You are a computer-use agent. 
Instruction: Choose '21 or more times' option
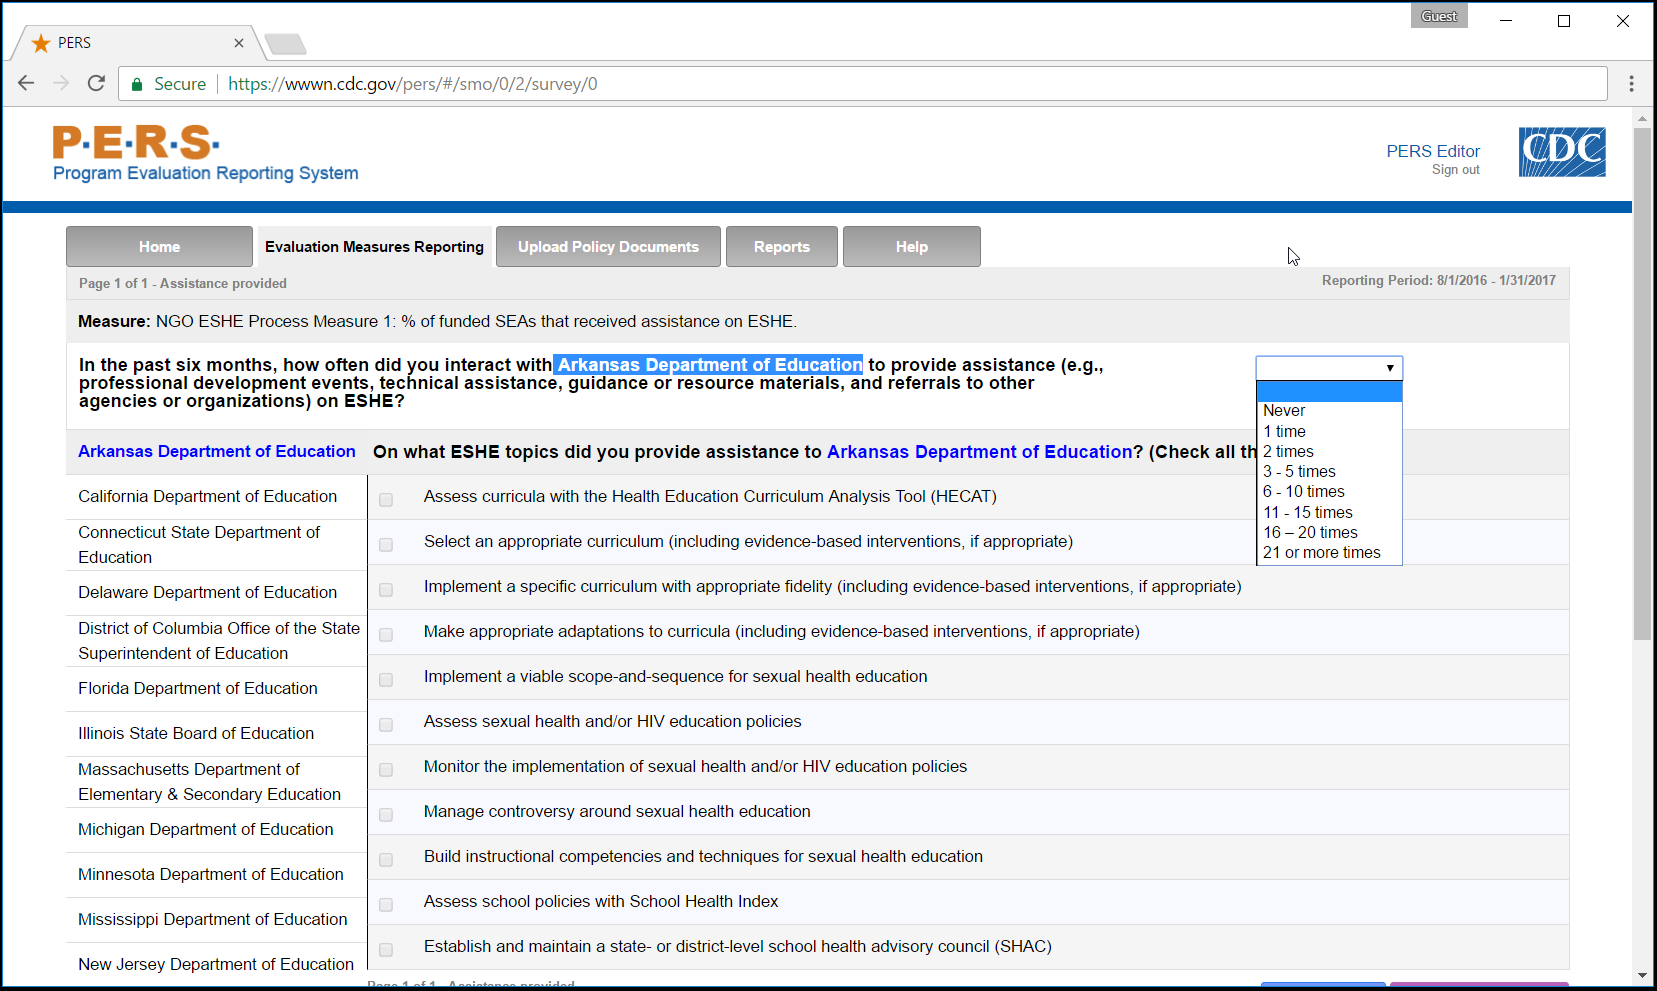1329,552
